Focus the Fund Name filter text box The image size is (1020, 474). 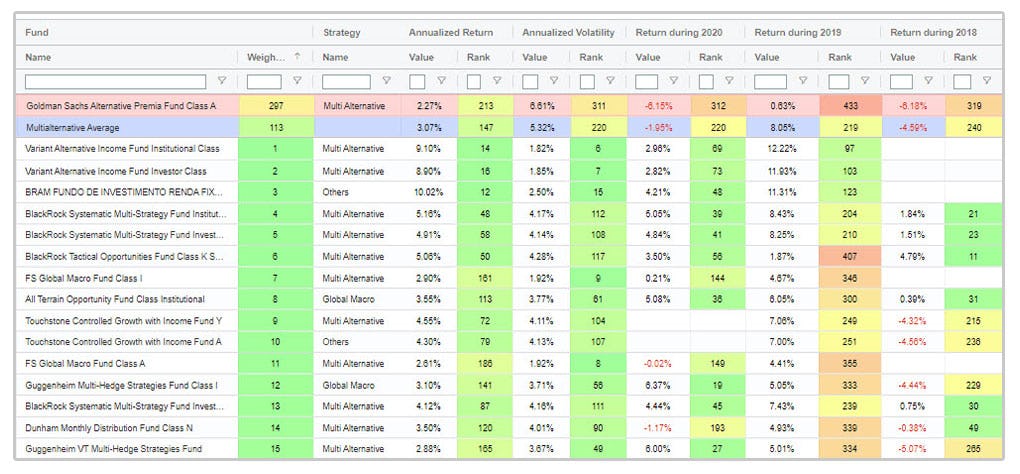(116, 81)
